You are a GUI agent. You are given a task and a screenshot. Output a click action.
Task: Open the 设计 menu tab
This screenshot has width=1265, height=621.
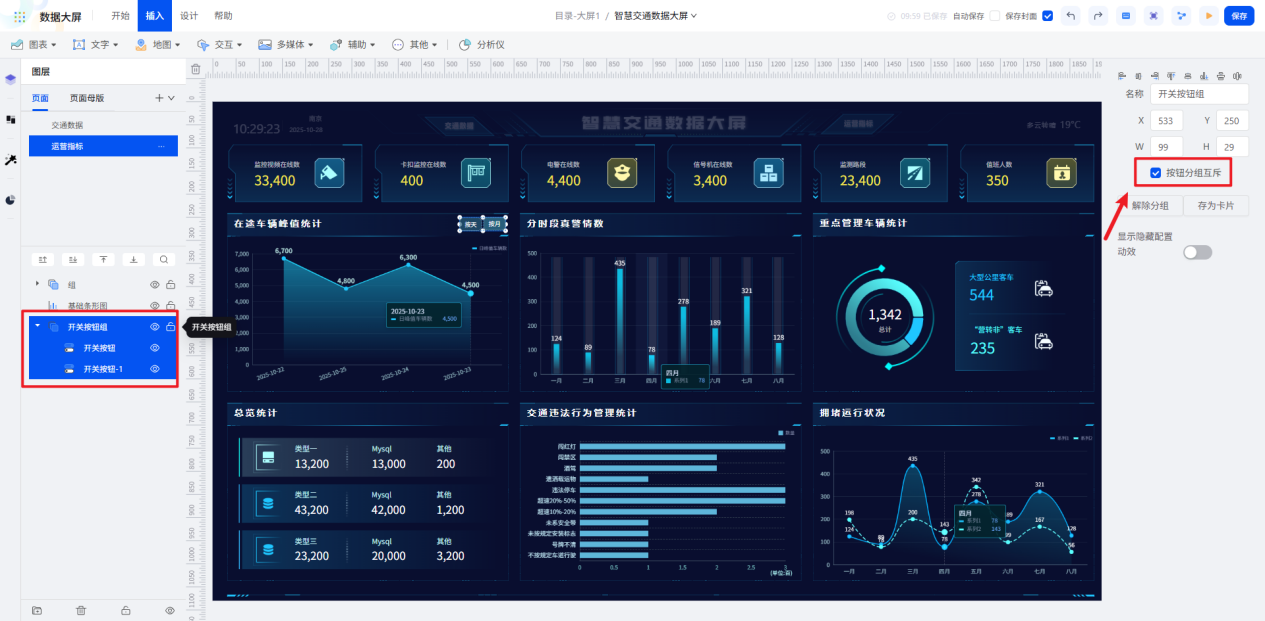[x=189, y=16]
